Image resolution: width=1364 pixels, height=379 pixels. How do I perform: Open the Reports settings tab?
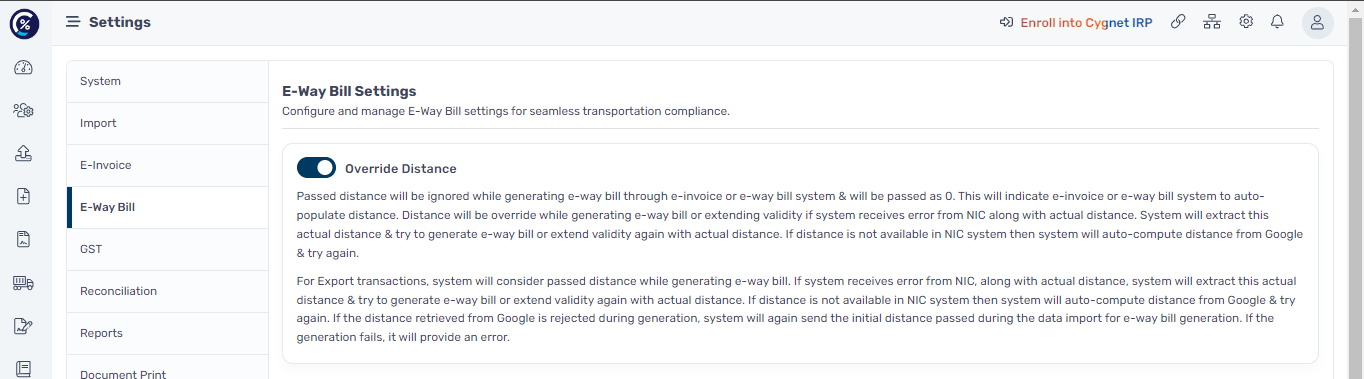(168, 333)
